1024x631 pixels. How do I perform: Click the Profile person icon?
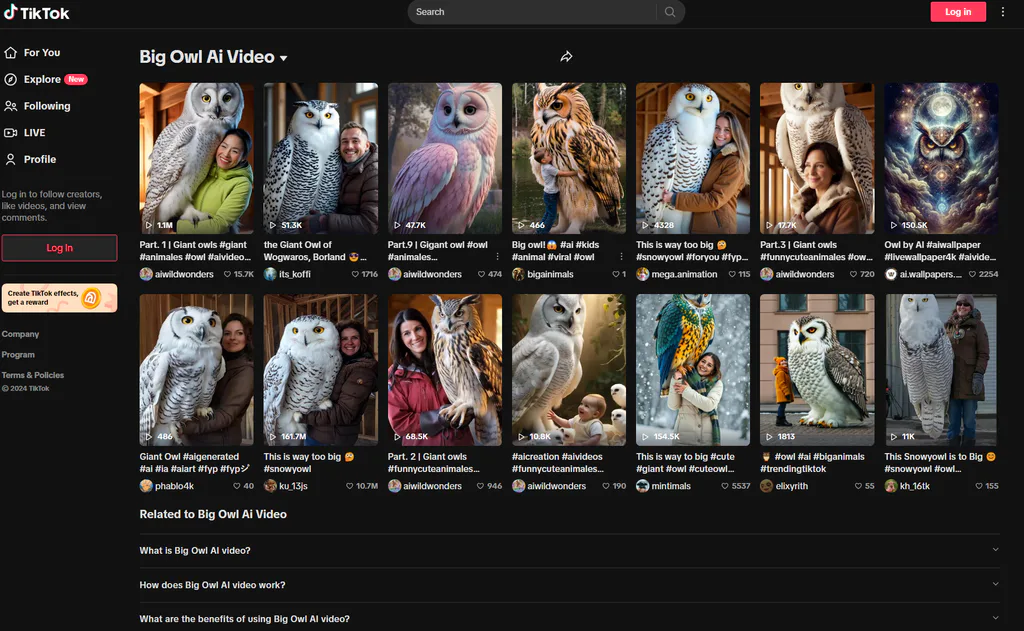pyautogui.click(x=10, y=159)
